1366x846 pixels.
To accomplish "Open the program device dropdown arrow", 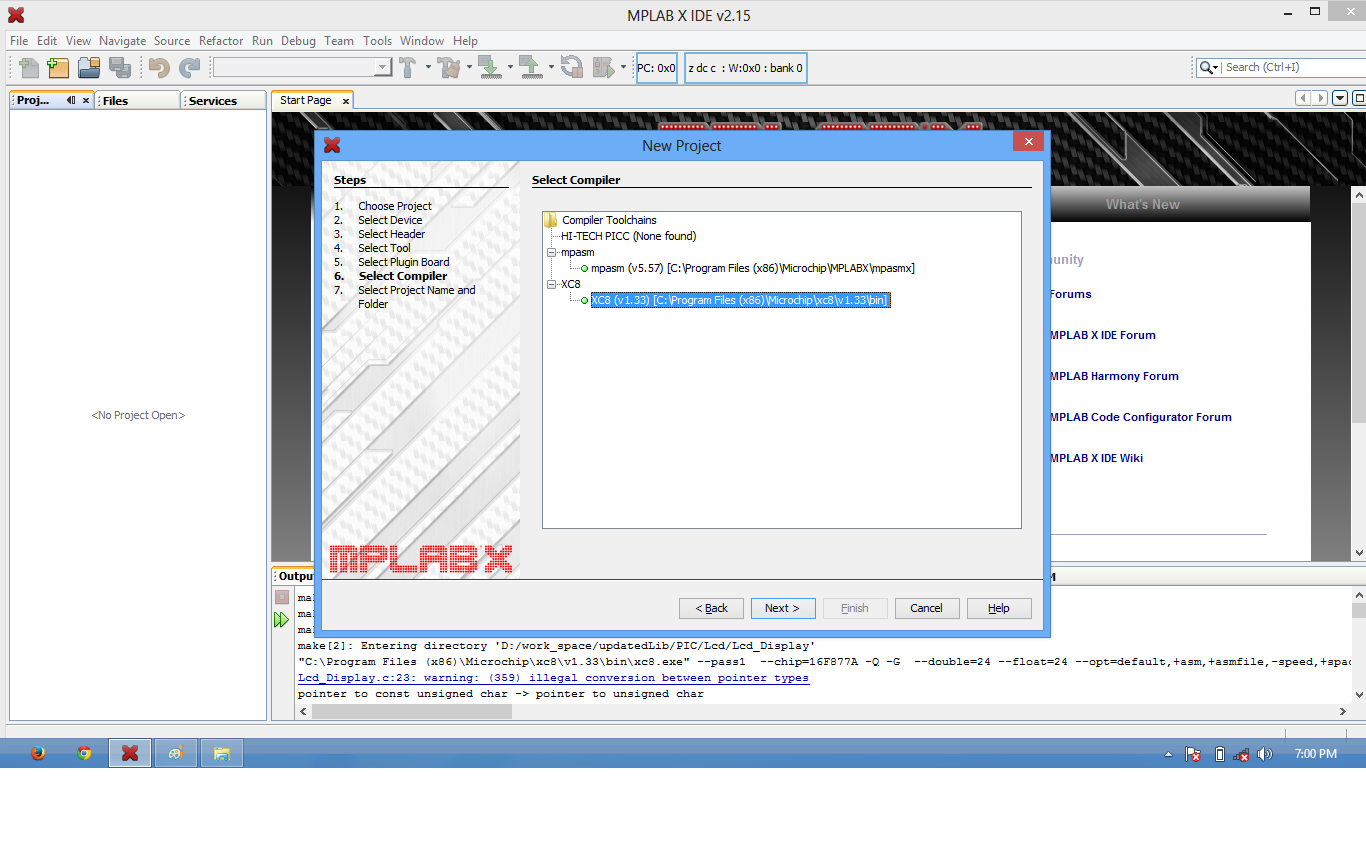I will click(x=510, y=68).
